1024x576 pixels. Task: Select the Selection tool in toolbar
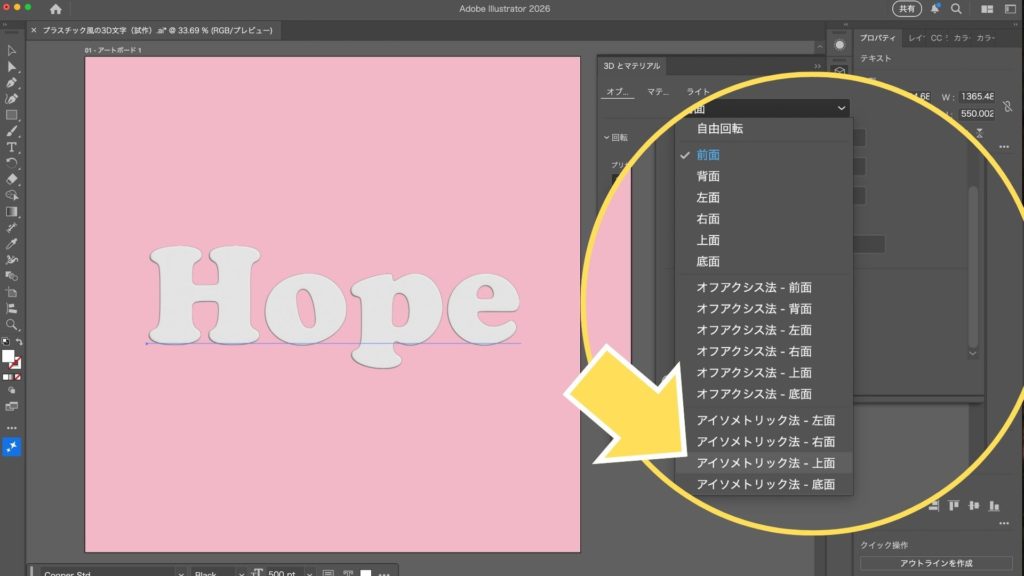[x=12, y=49]
